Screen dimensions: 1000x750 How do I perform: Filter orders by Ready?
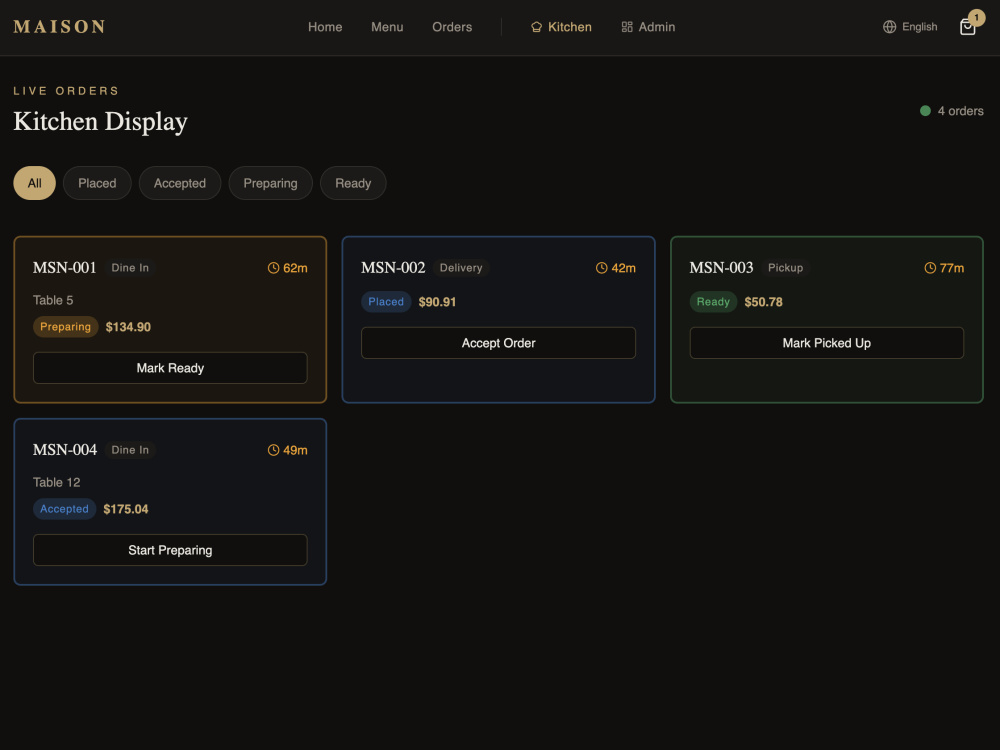[x=353, y=183]
